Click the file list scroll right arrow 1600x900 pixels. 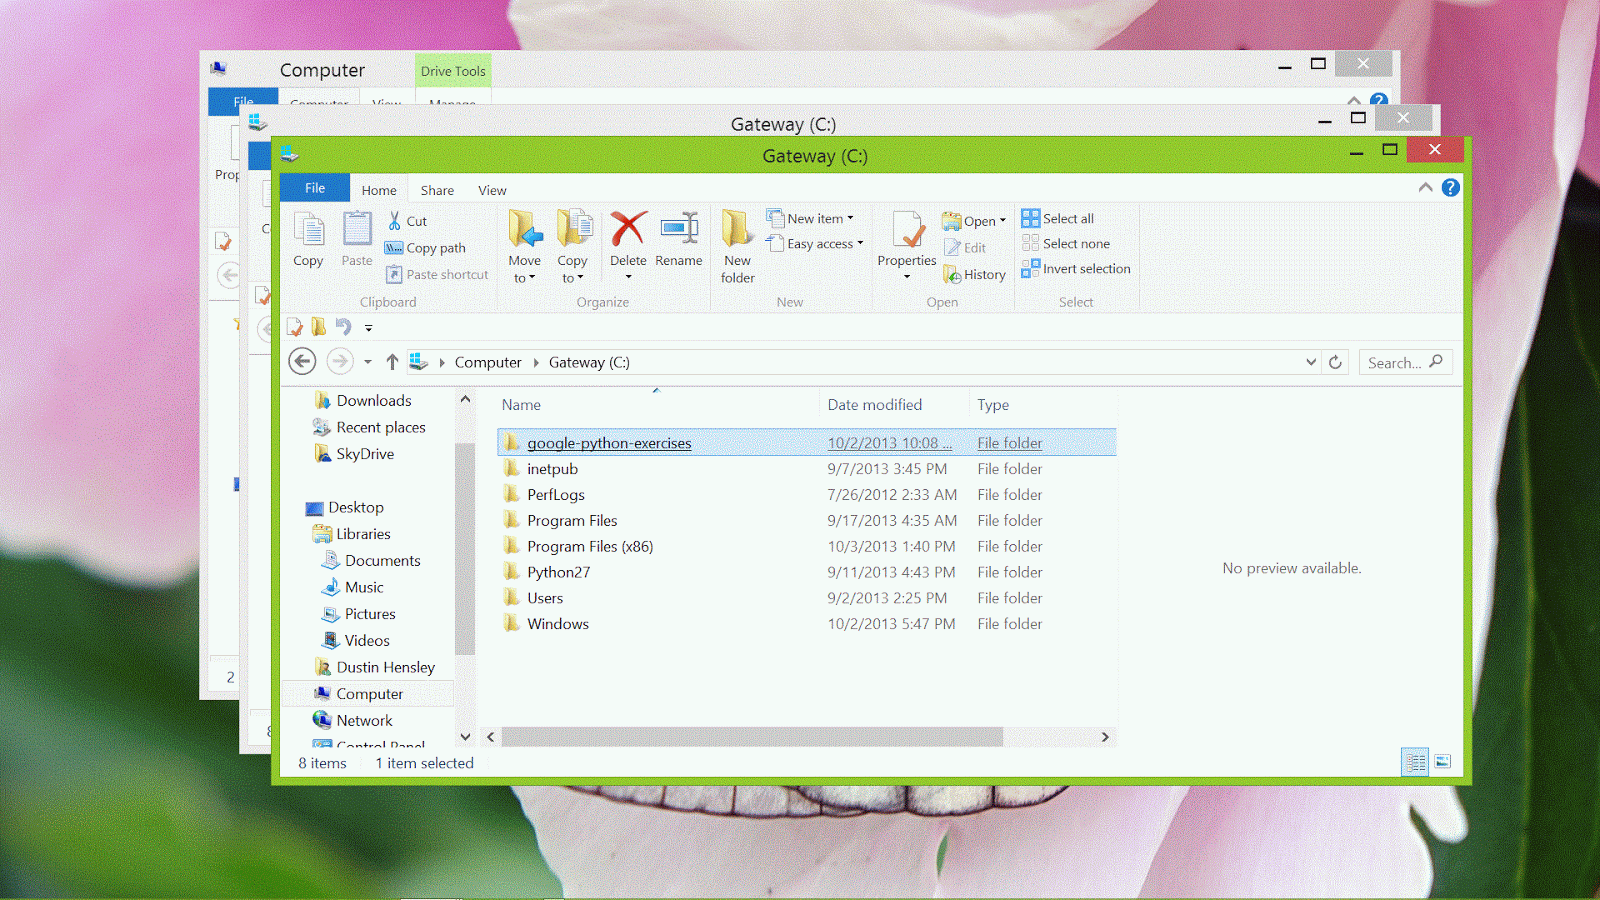click(1105, 737)
